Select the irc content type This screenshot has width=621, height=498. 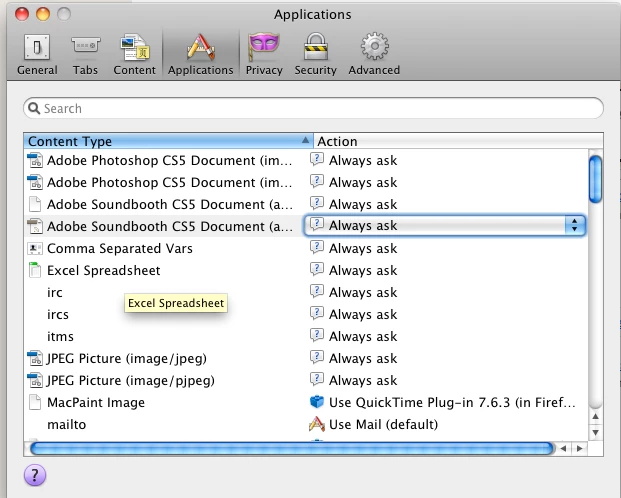pyautogui.click(x=55, y=292)
